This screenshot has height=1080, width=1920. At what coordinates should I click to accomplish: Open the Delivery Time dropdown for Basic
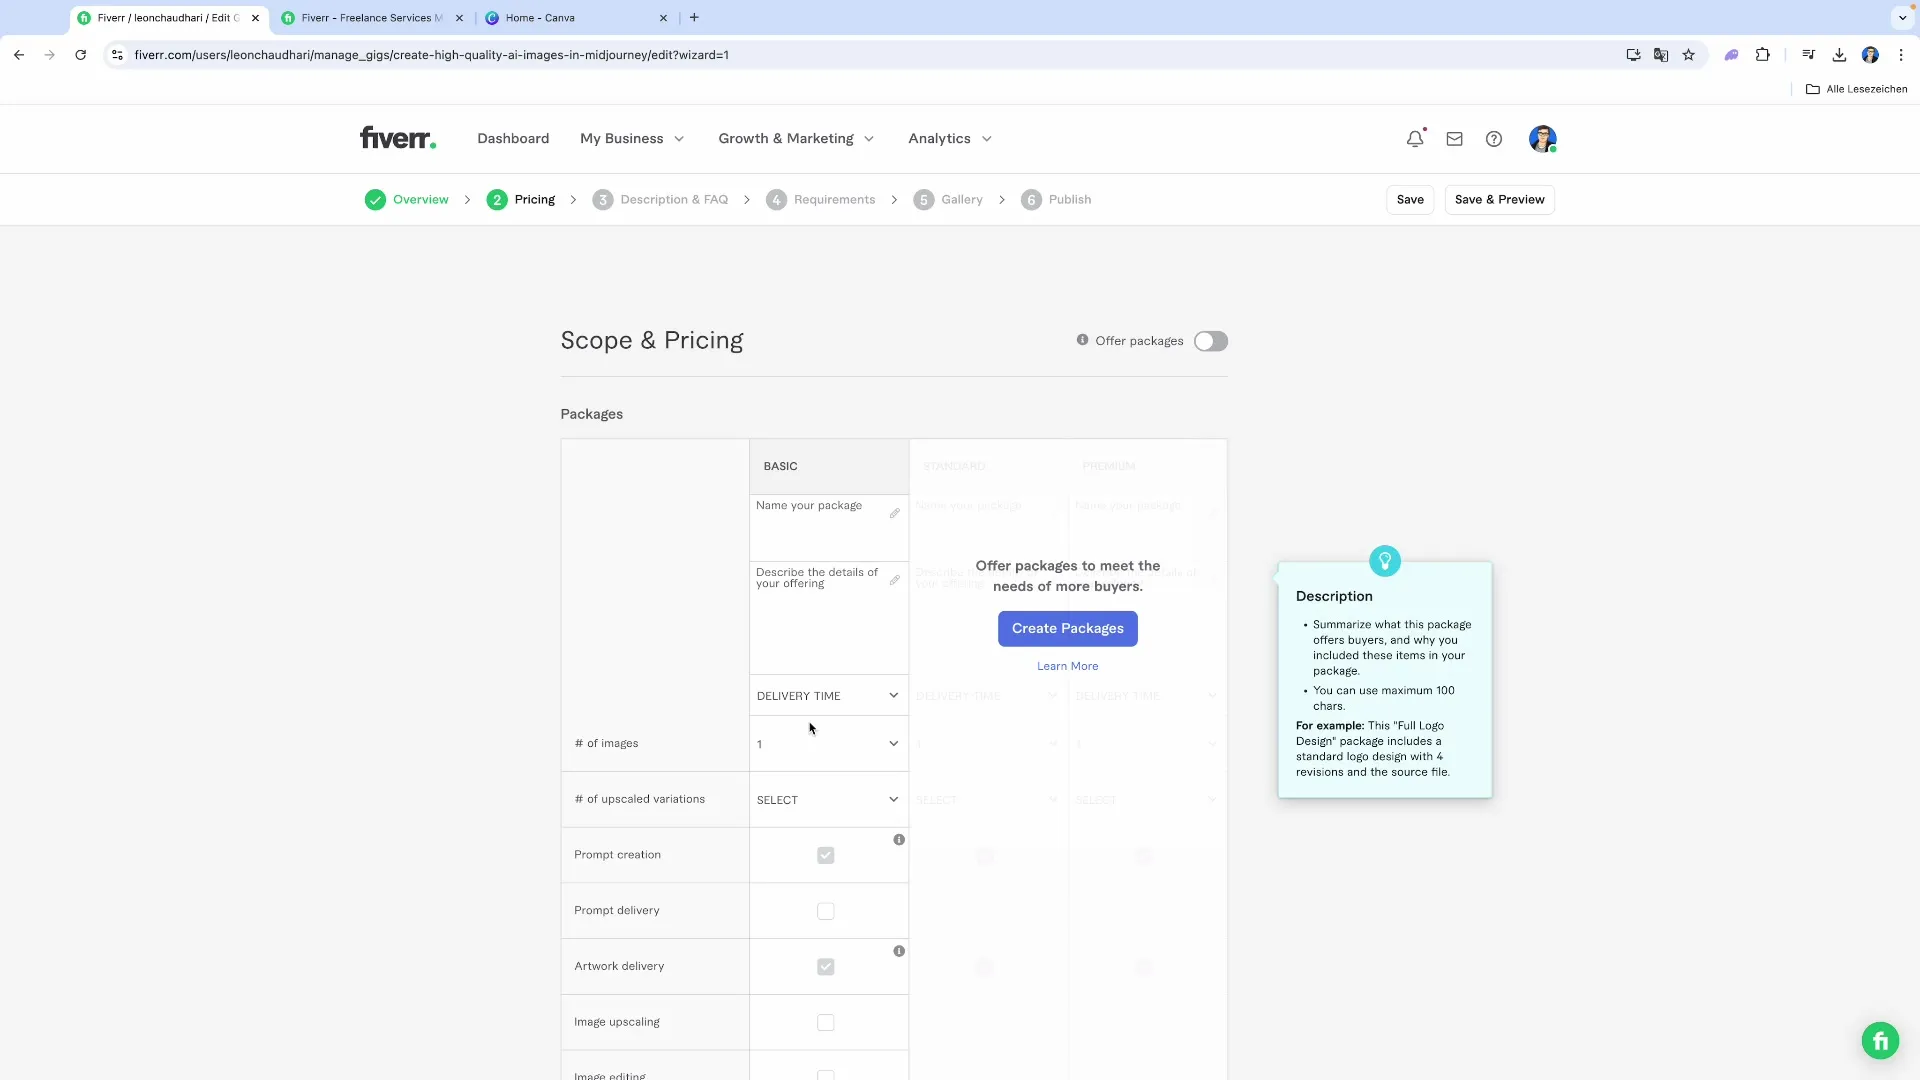[828, 695]
